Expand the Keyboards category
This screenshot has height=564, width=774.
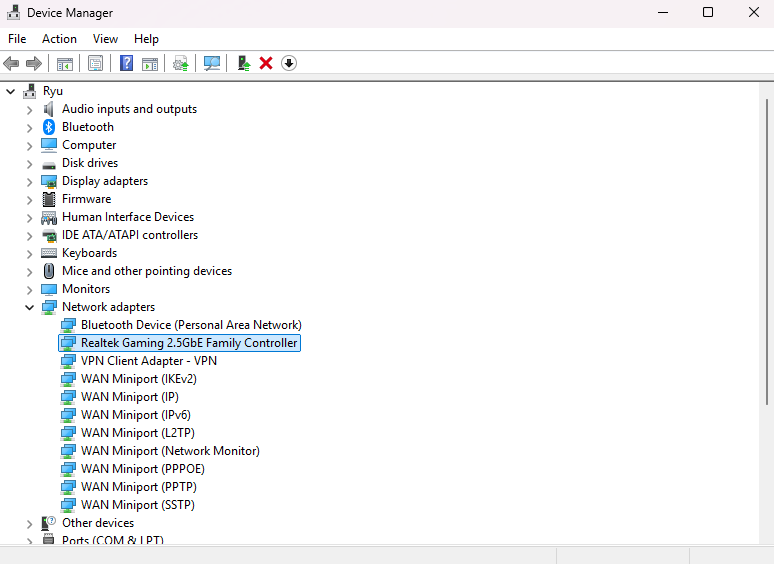pyautogui.click(x=29, y=254)
